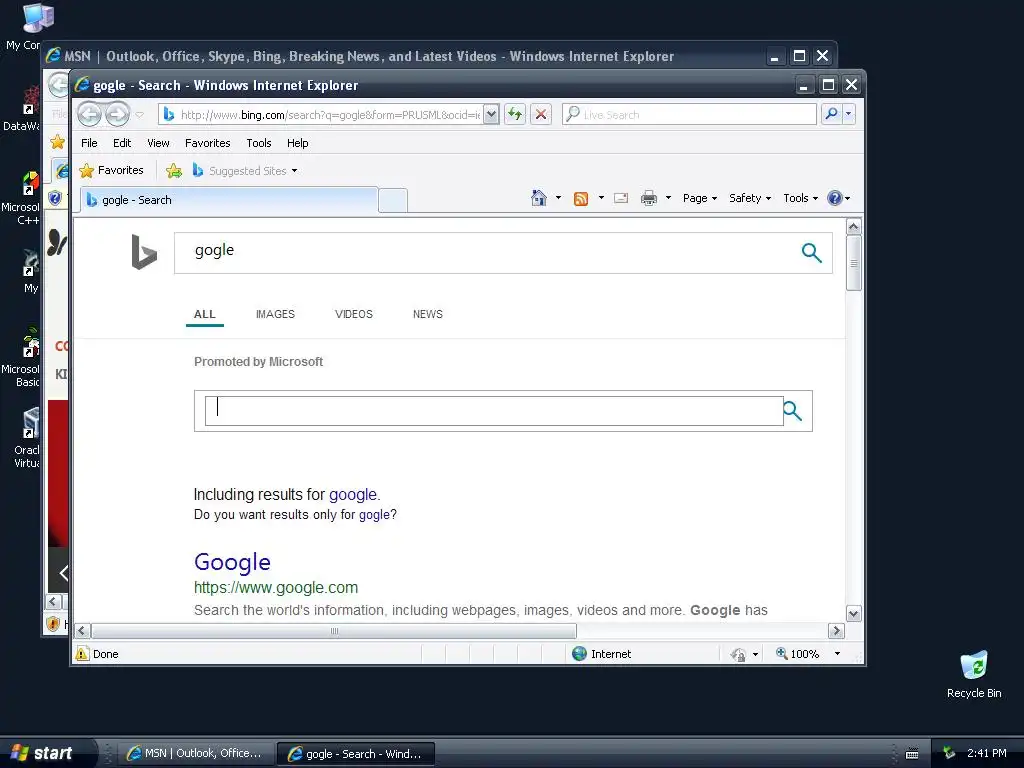Select the ALL results tab
Screen dimensions: 1024x768
point(204,314)
